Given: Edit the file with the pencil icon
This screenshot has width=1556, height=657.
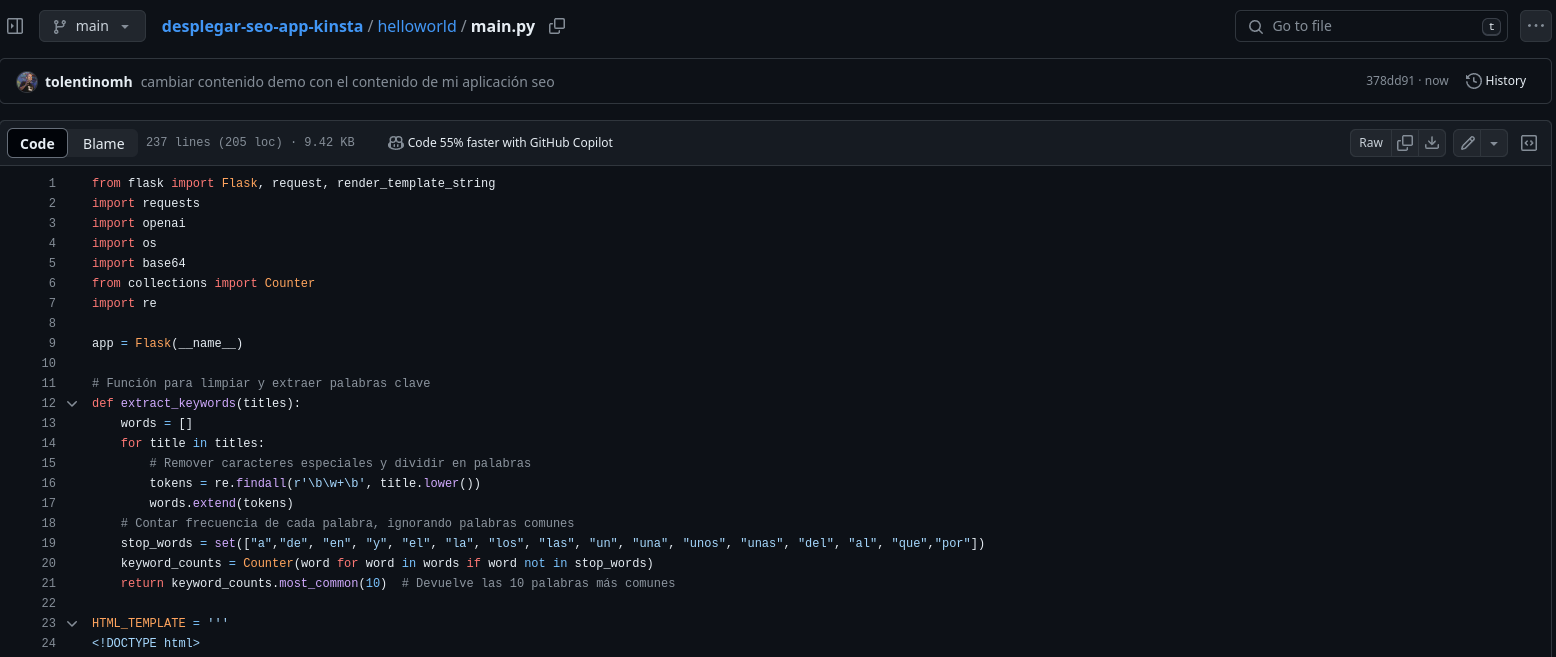Looking at the screenshot, I should pyautogui.click(x=1467, y=142).
